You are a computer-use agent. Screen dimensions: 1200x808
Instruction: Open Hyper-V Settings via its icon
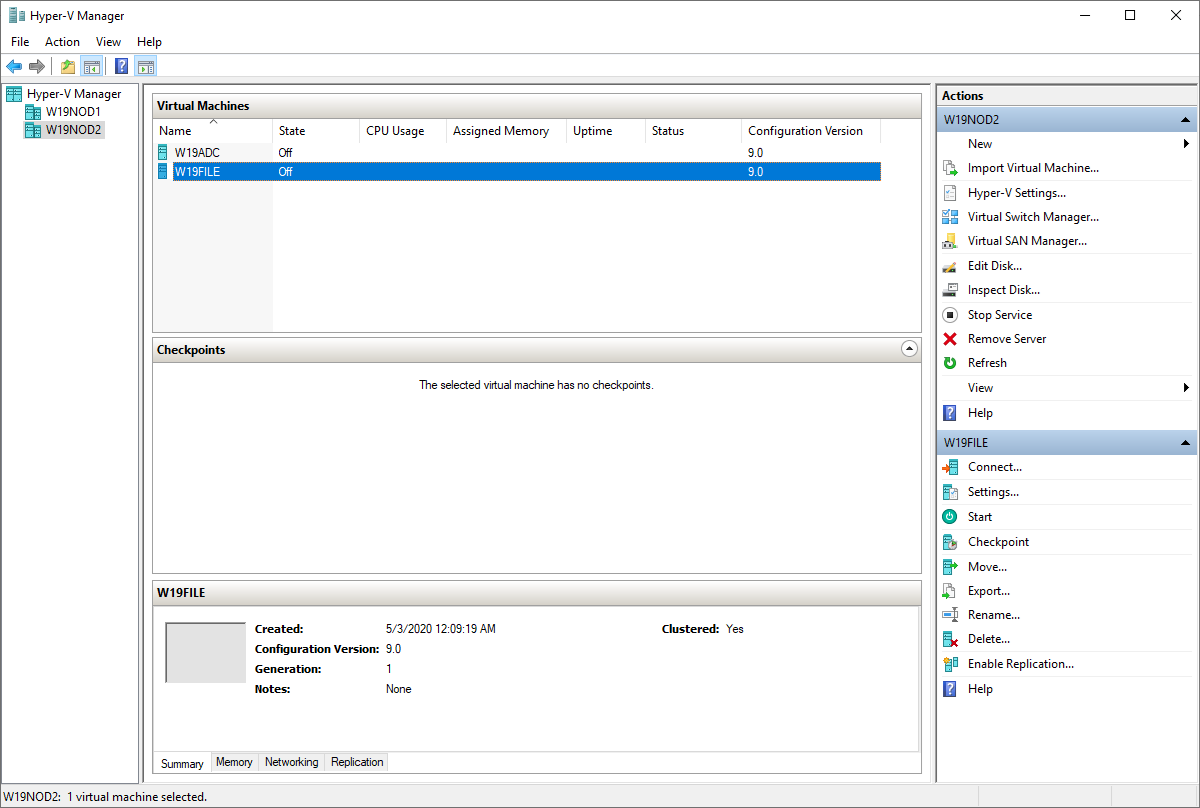coord(950,193)
